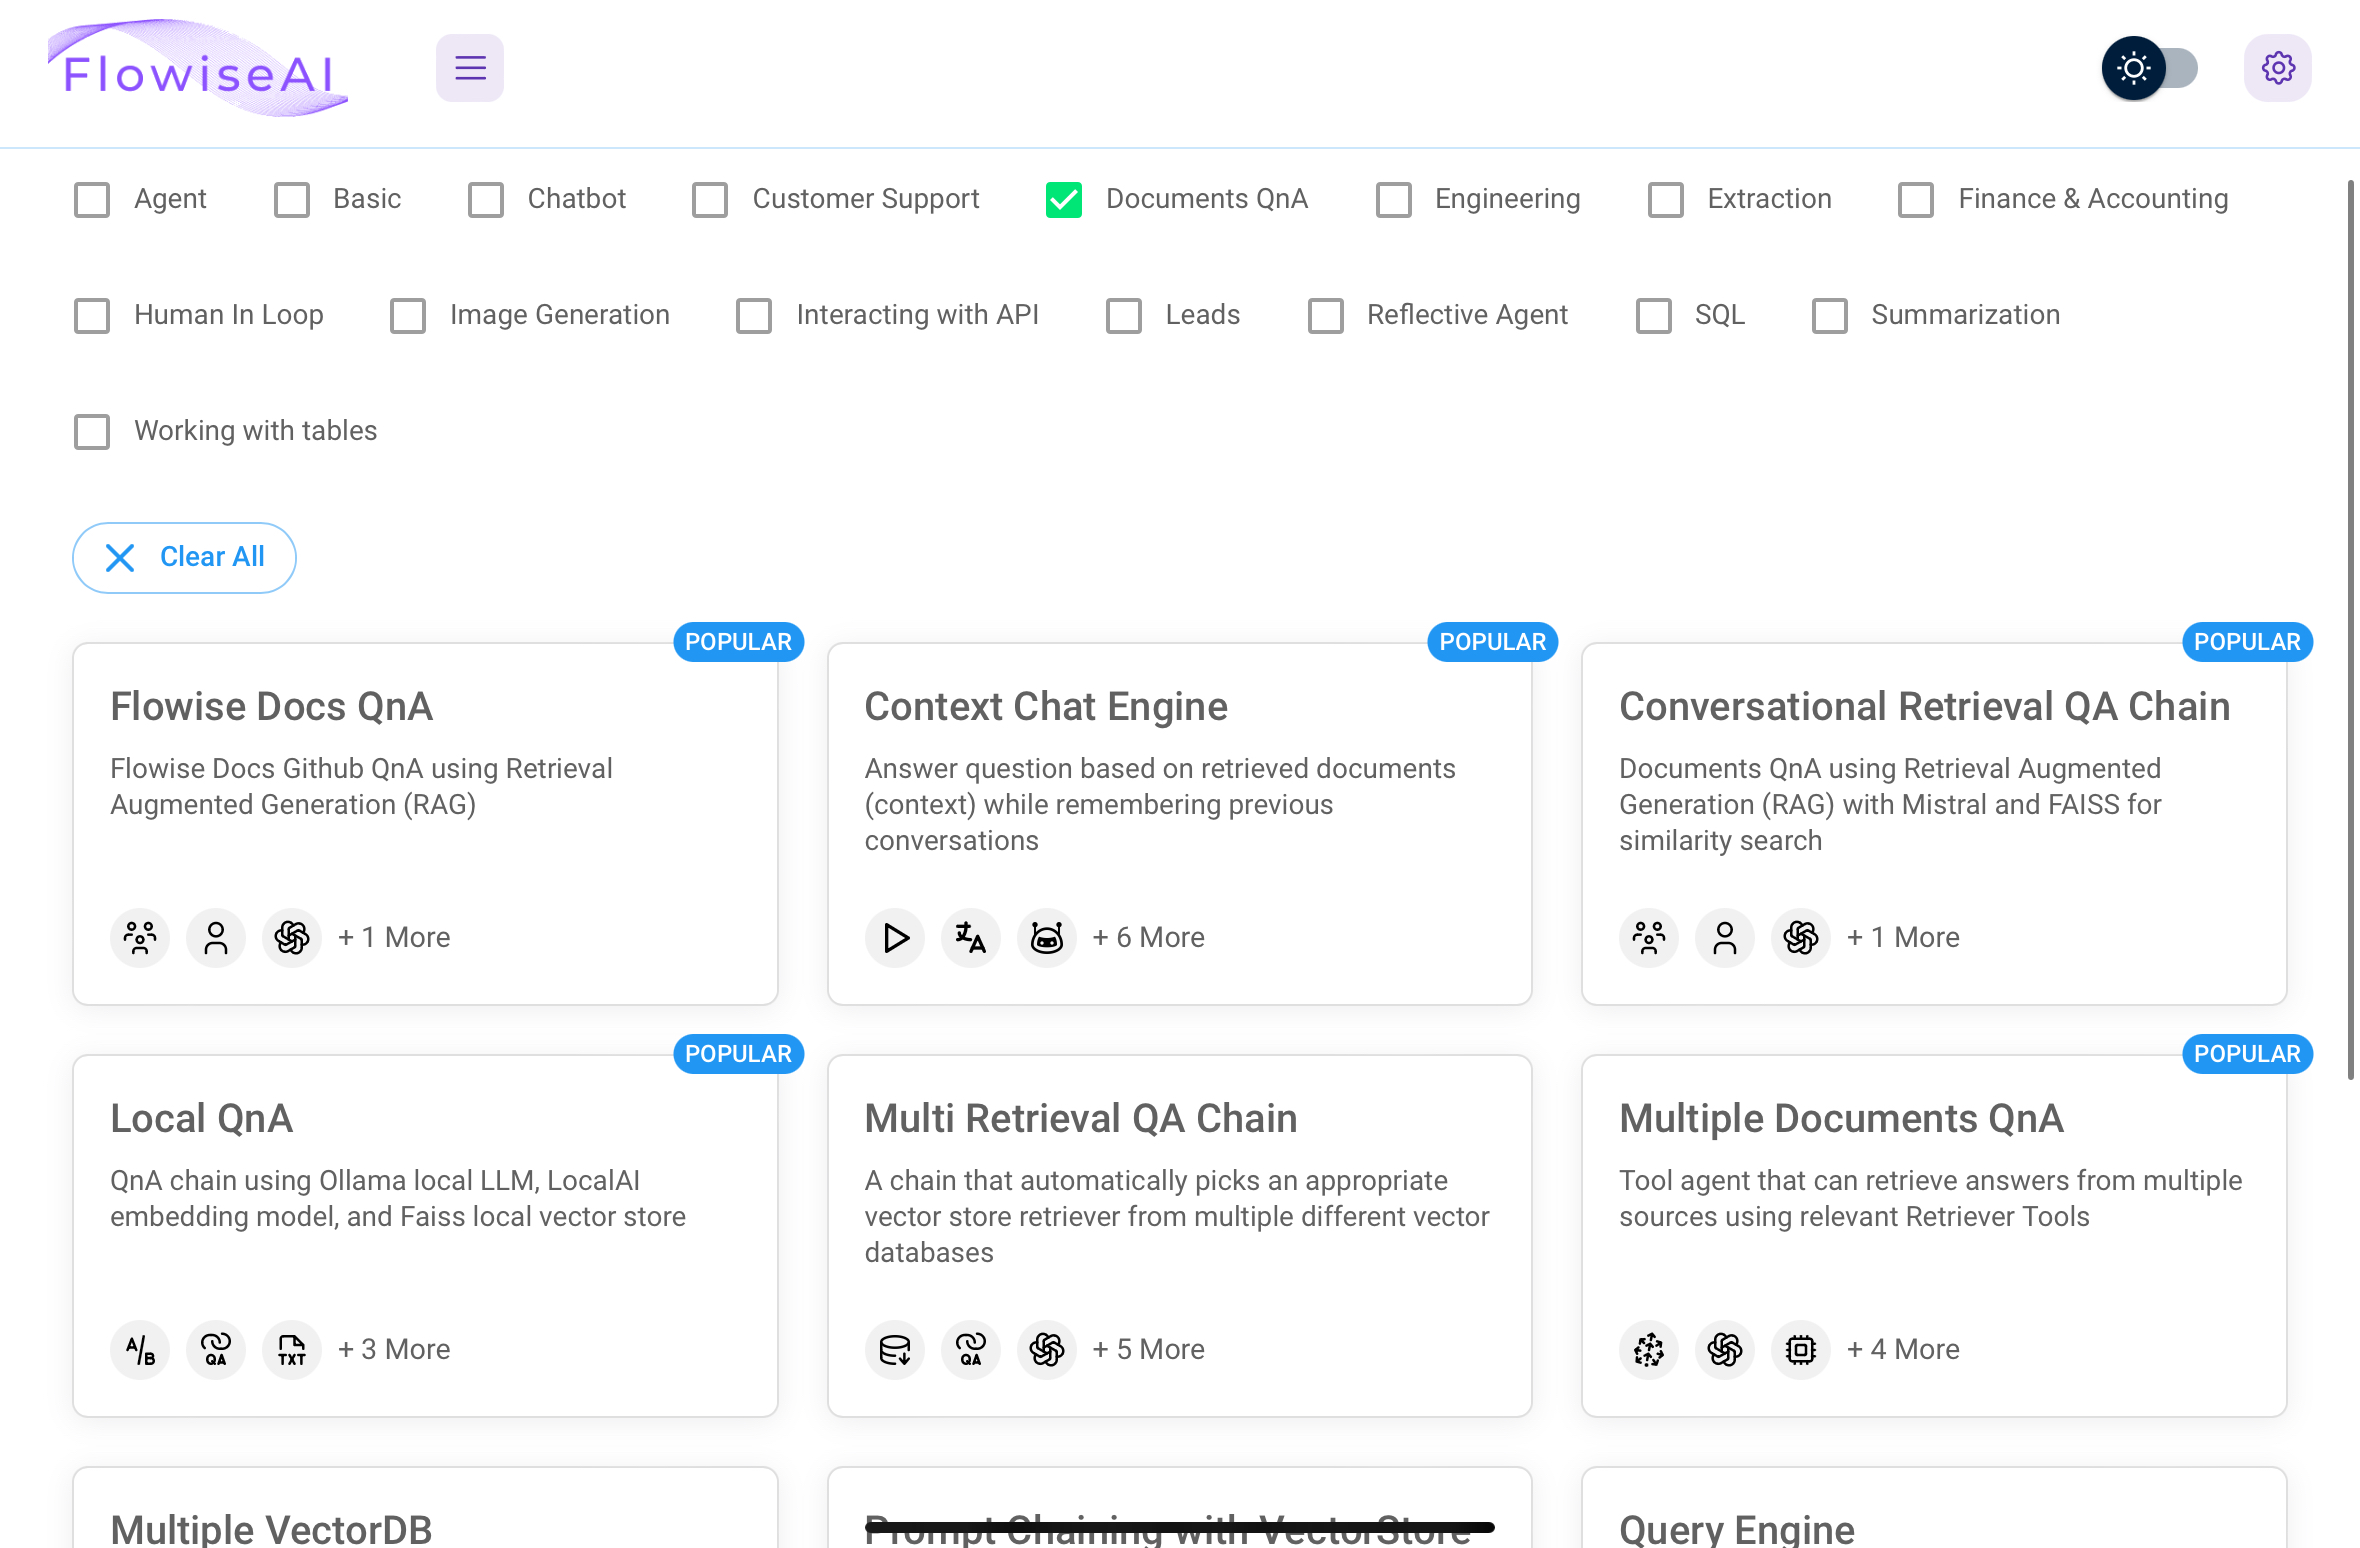
Task: Open the hamburger menu beside the FlowiseAI logo
Action: pyautogui.click(x=470, y=67)
